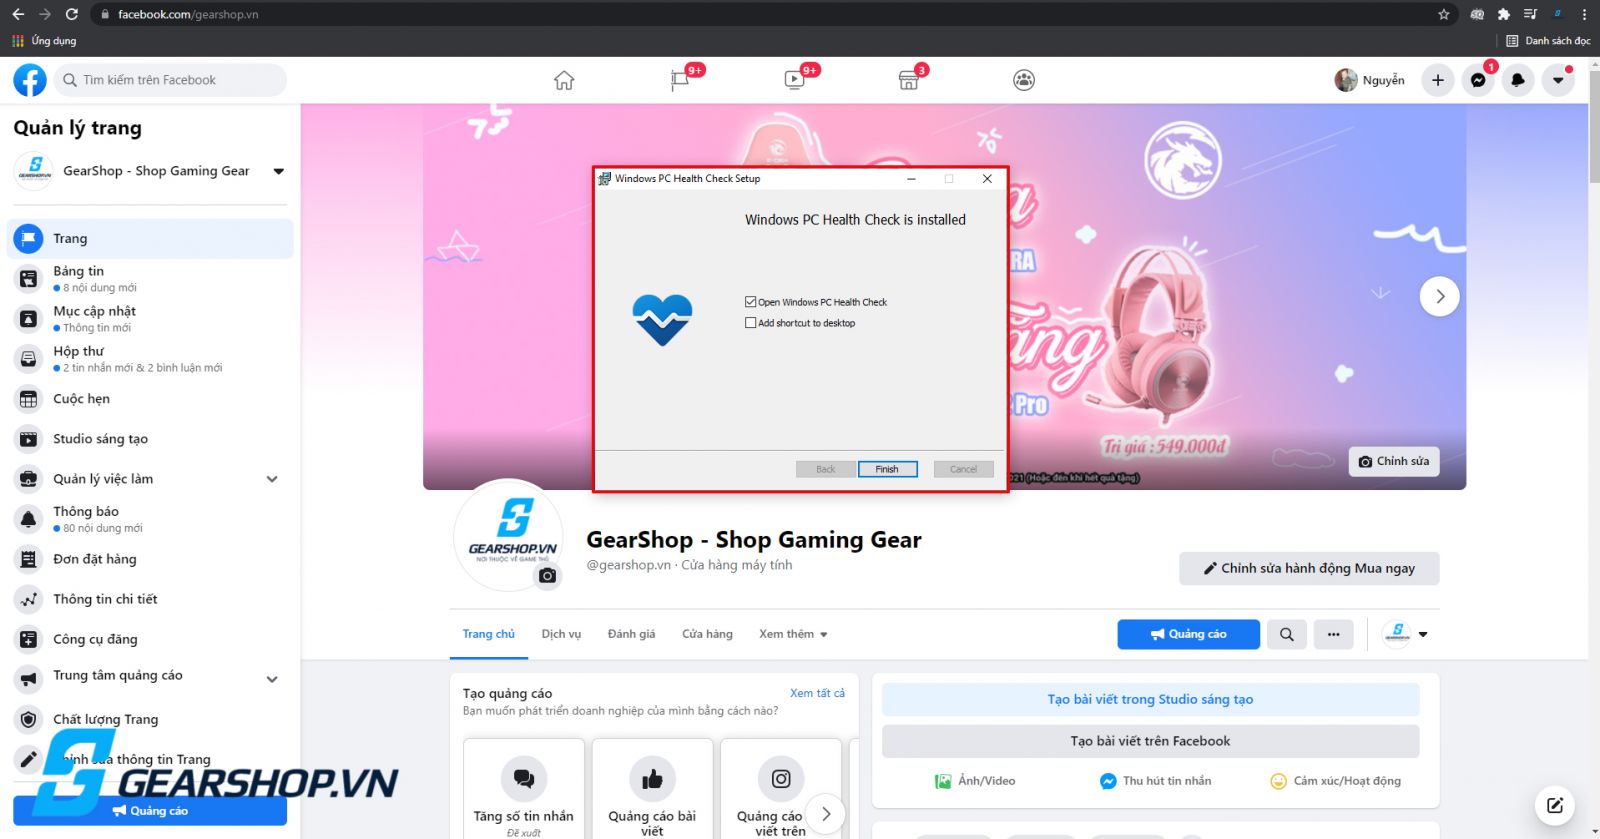Open Thông tin chi tiết insights icon
The width and height of the screenshot is (1600, 839).
(x=29, y=599)
